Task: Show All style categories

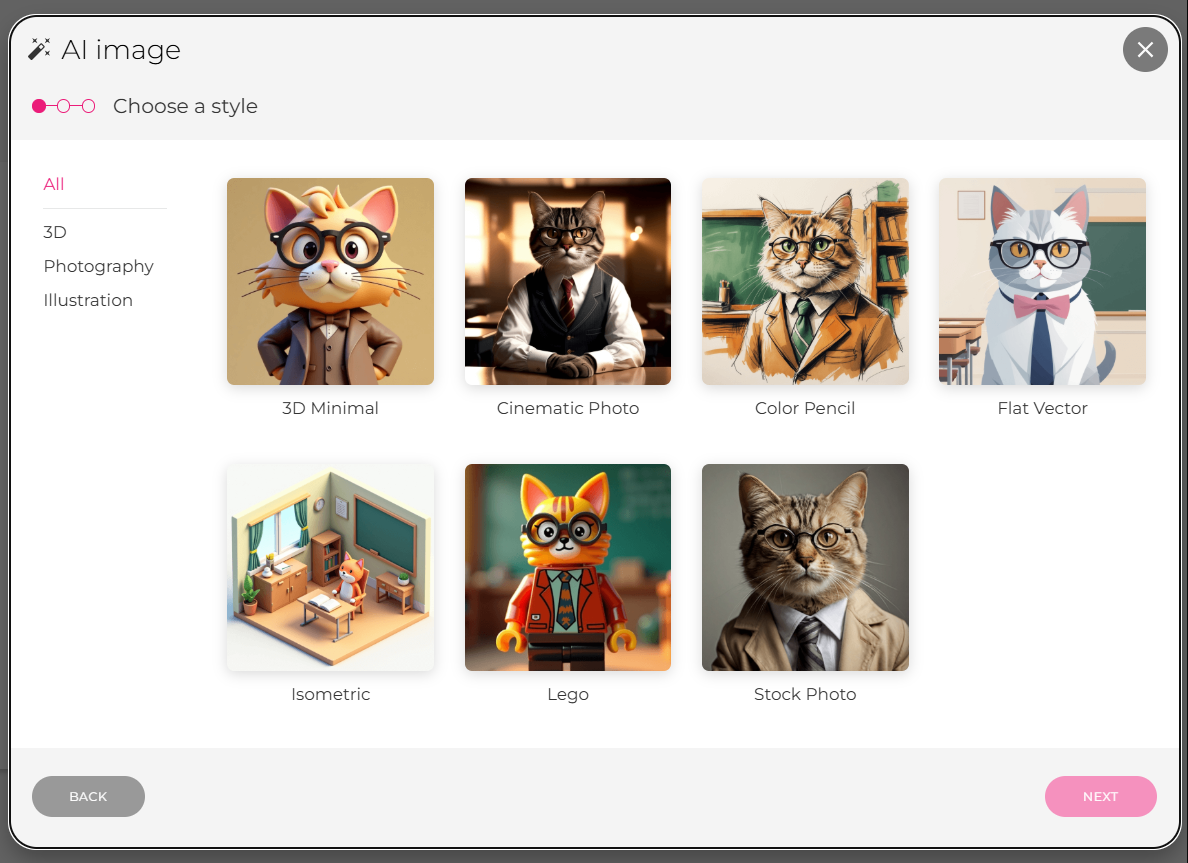Action: [x=54, y=184]
